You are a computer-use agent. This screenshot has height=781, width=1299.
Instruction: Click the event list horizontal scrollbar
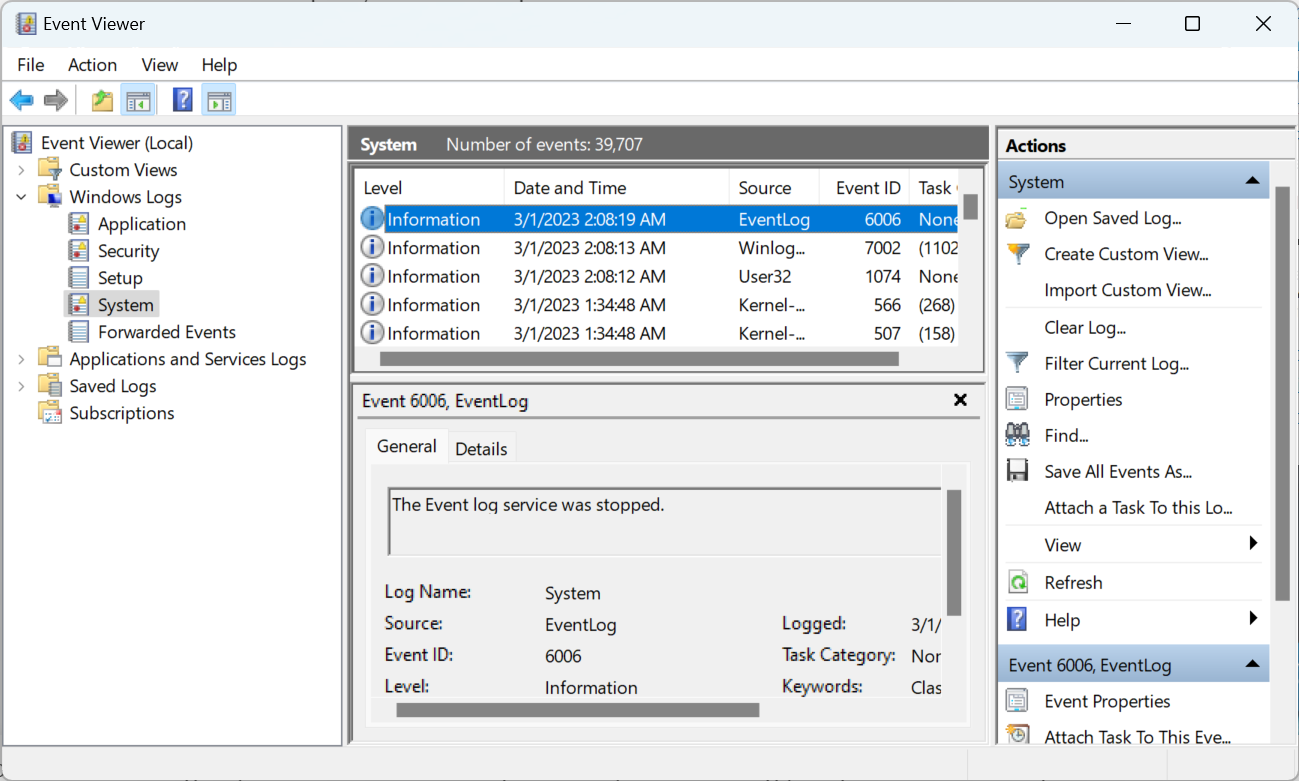pyautogui.click(x=639, y=358)
